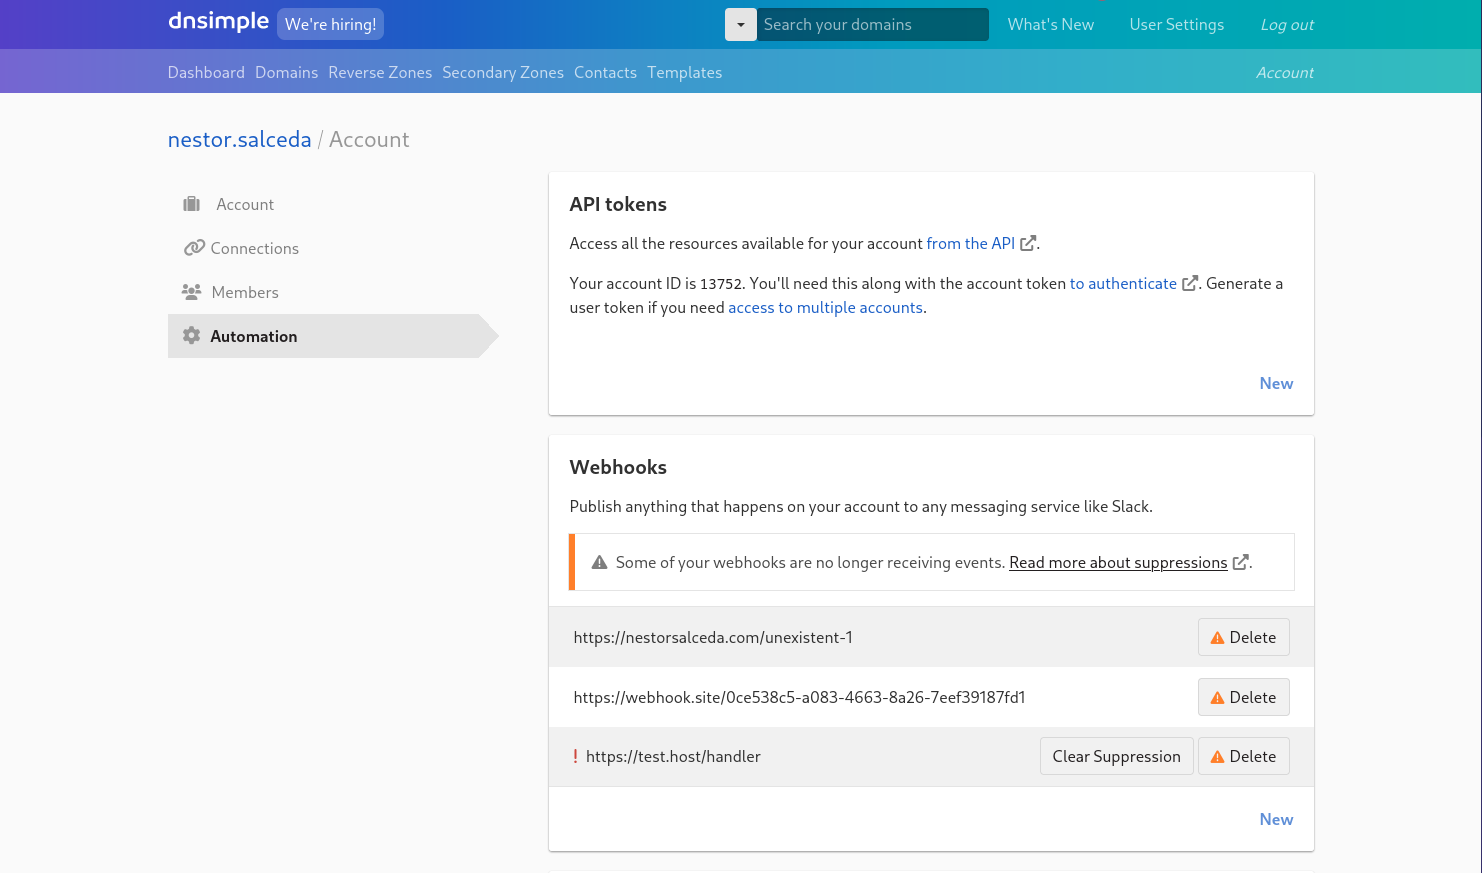Delete the nestorsalceda.com/unexistent-1 webhook

pos(1243,637)
